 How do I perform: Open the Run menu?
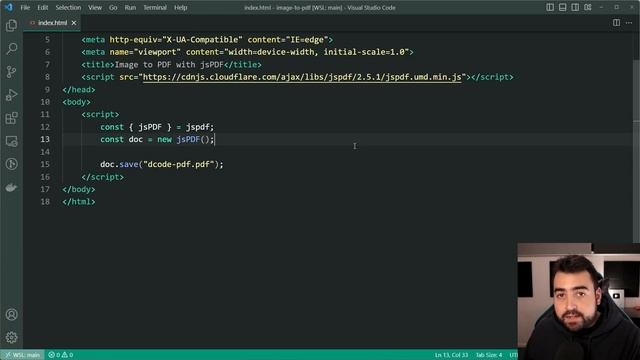(x=130, y=7)
